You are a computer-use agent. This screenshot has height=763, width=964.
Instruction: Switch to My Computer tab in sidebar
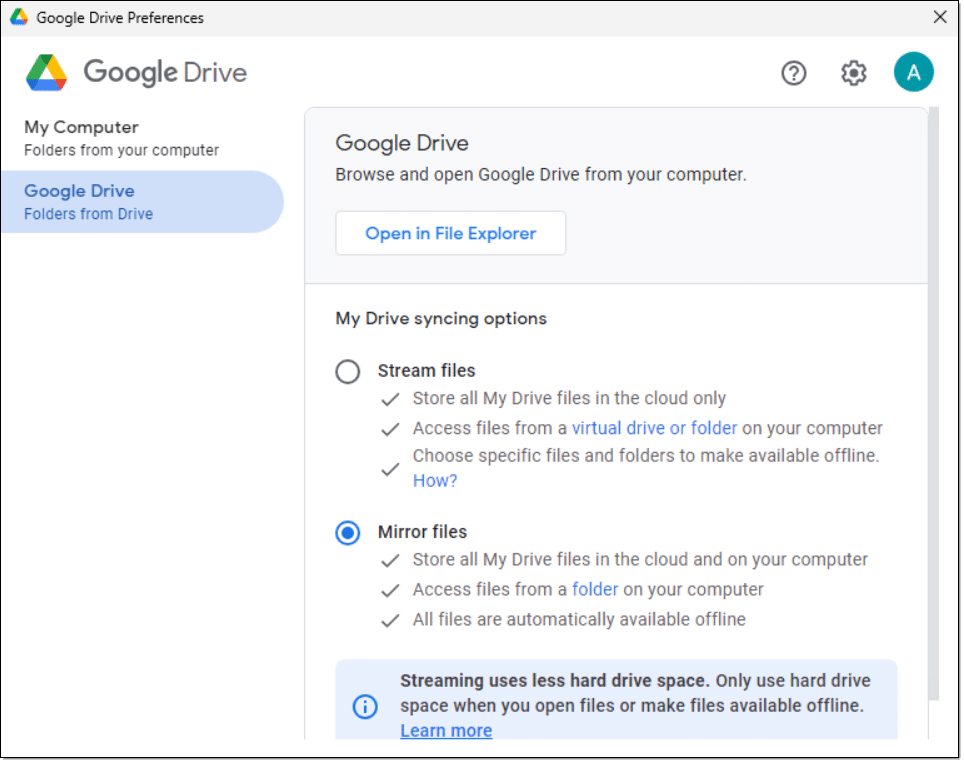pyautogui.click(x=120, y=138)
